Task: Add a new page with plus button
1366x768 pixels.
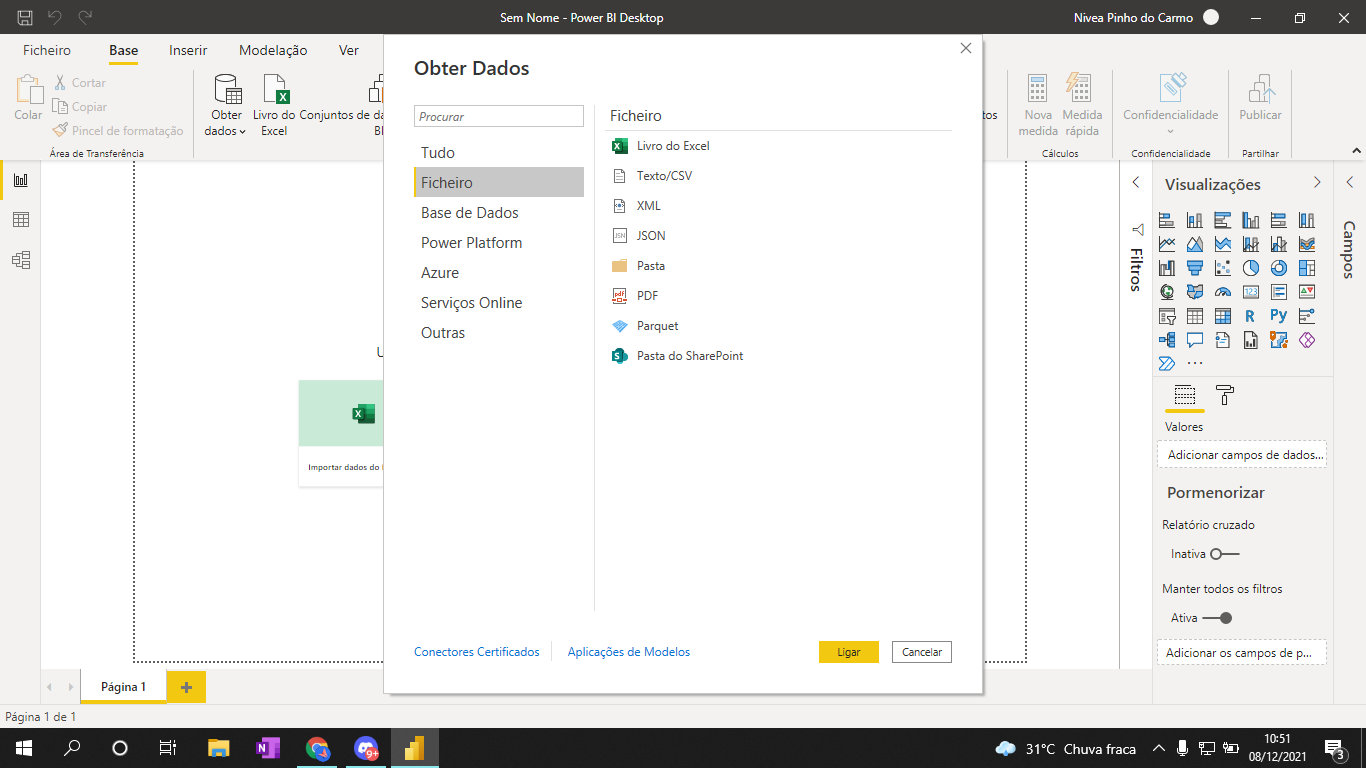Action: point(186,687)
